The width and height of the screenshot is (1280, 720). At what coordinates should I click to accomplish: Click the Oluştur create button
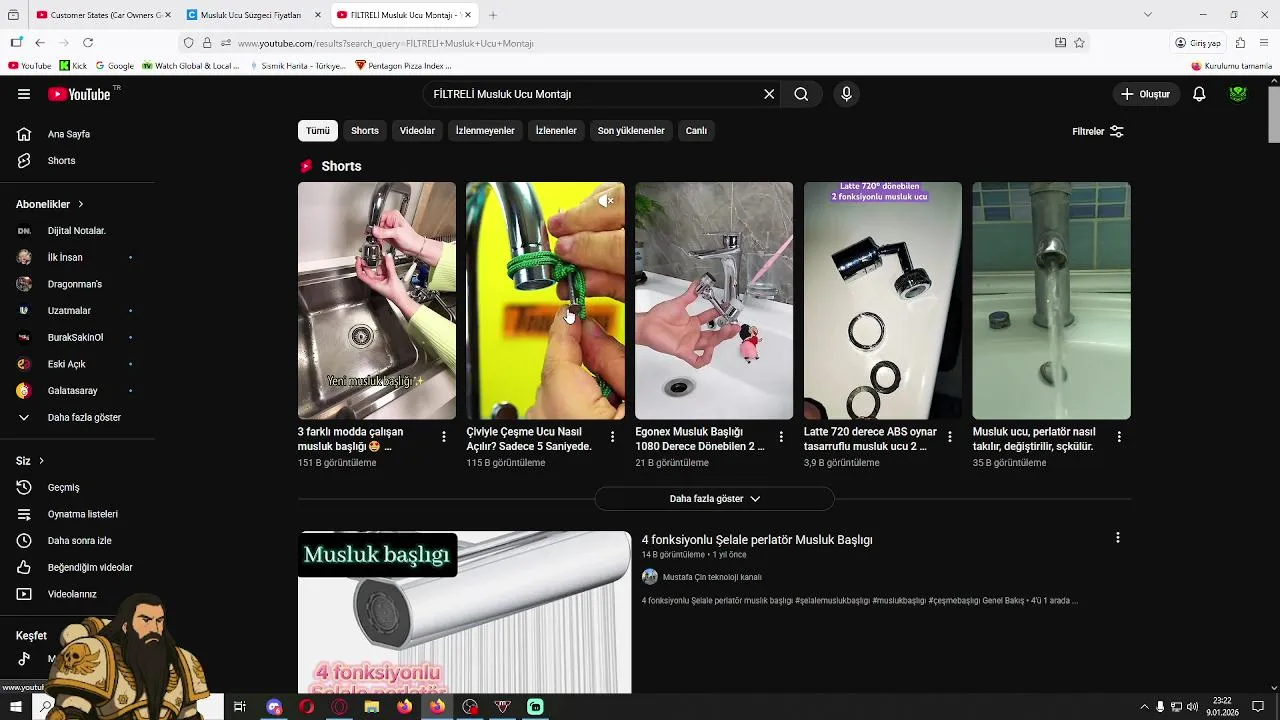pos(1146,94)
